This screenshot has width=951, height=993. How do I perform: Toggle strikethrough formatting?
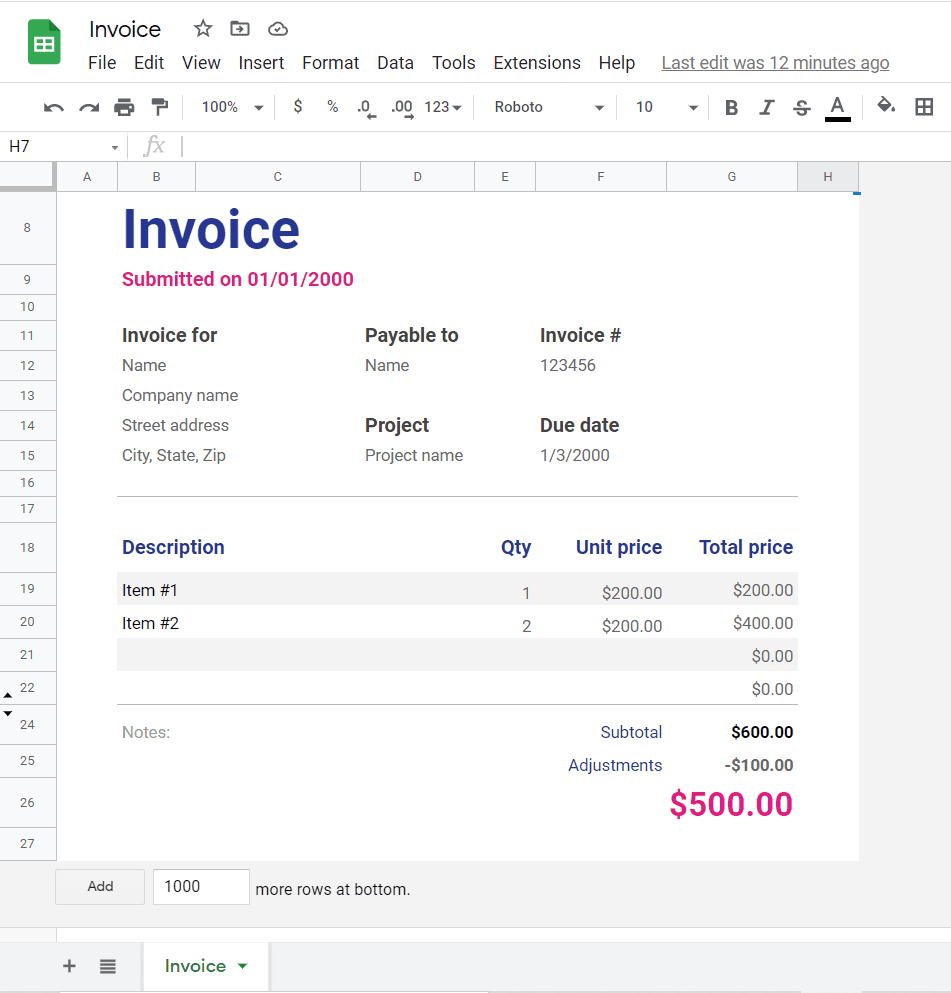coord(802,107)
